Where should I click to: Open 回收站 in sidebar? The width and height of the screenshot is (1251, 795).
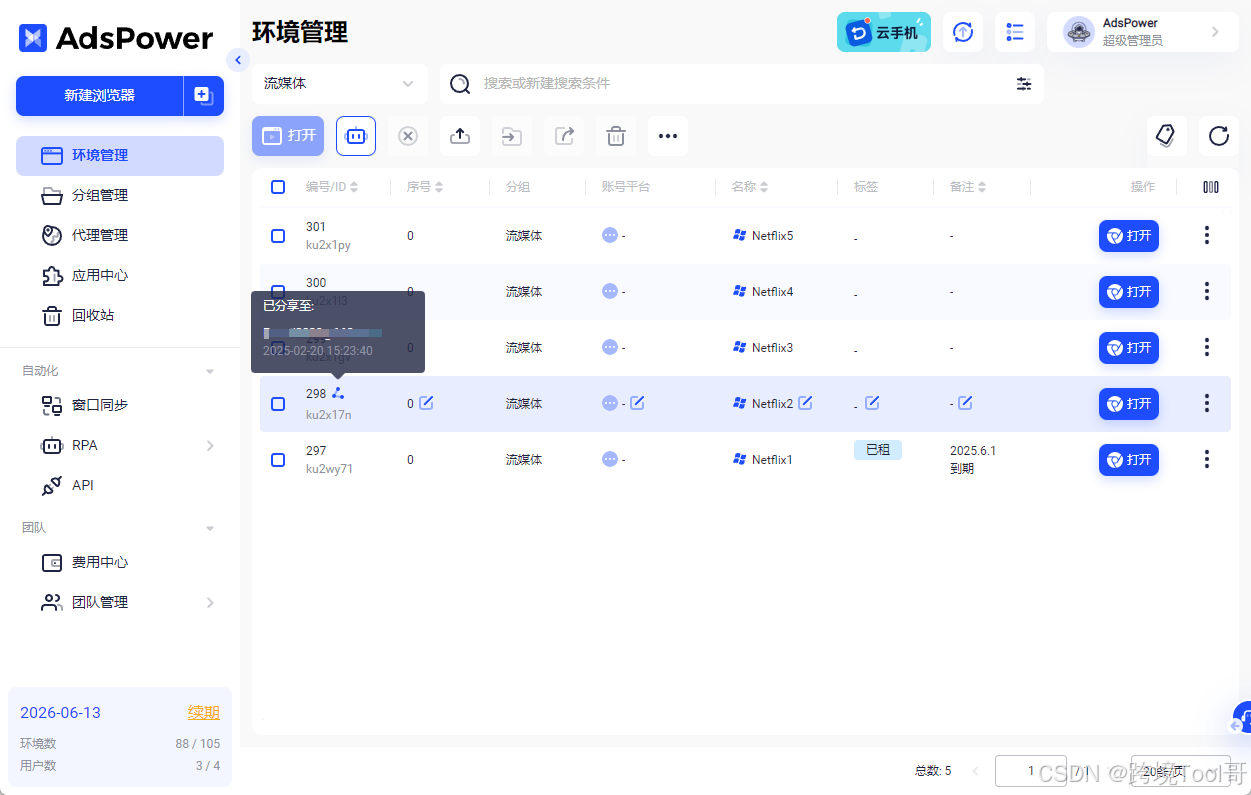pyautogui.click(x=120, y=316)
